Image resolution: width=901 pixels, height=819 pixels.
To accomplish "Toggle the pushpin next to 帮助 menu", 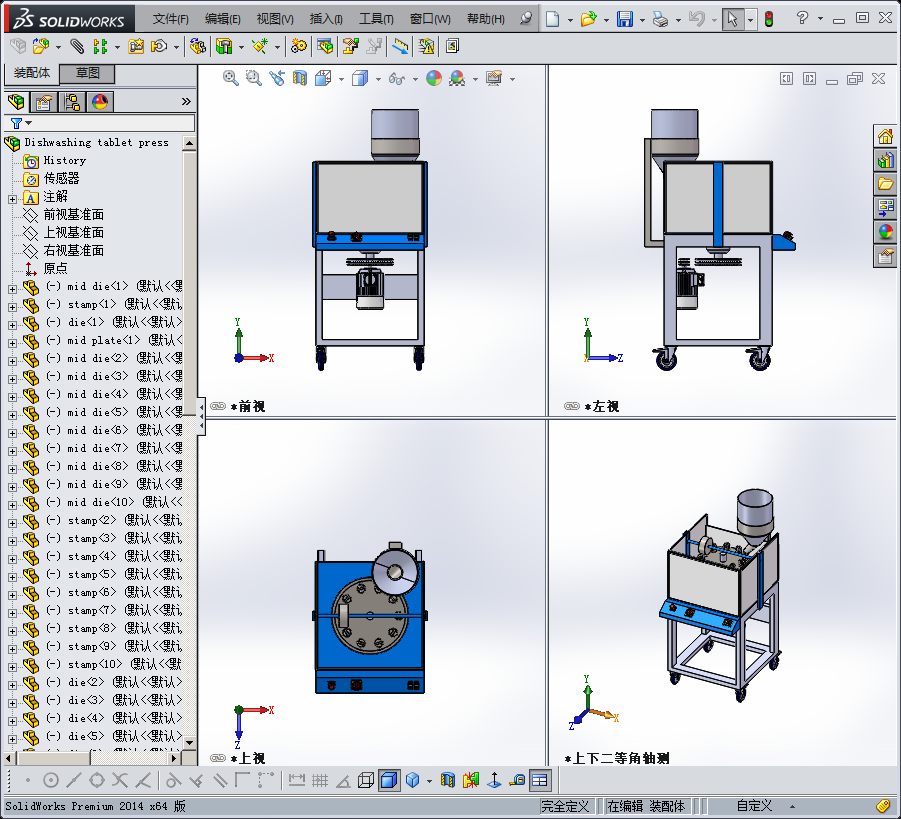I will pos(525,18).
